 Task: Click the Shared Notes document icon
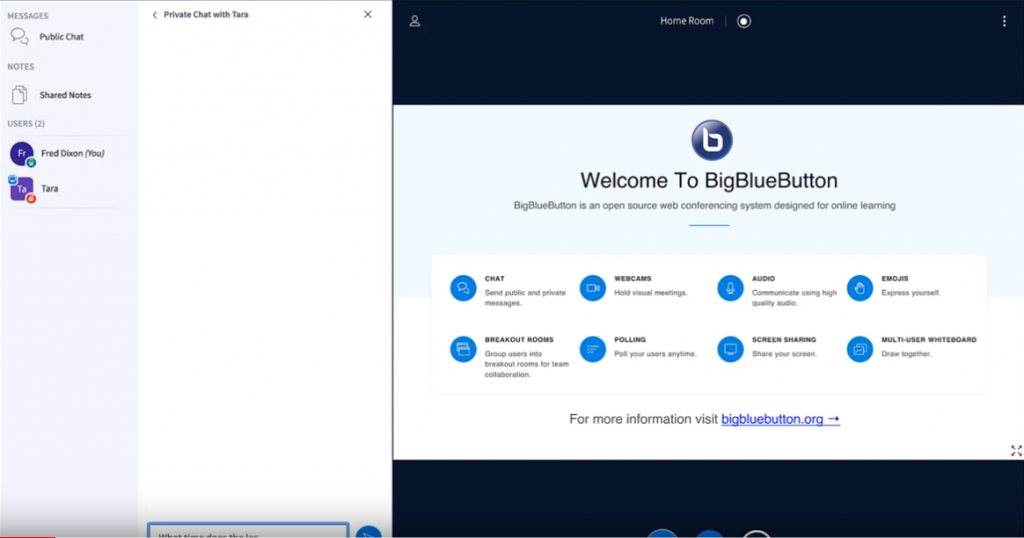(x=20, y=95)
